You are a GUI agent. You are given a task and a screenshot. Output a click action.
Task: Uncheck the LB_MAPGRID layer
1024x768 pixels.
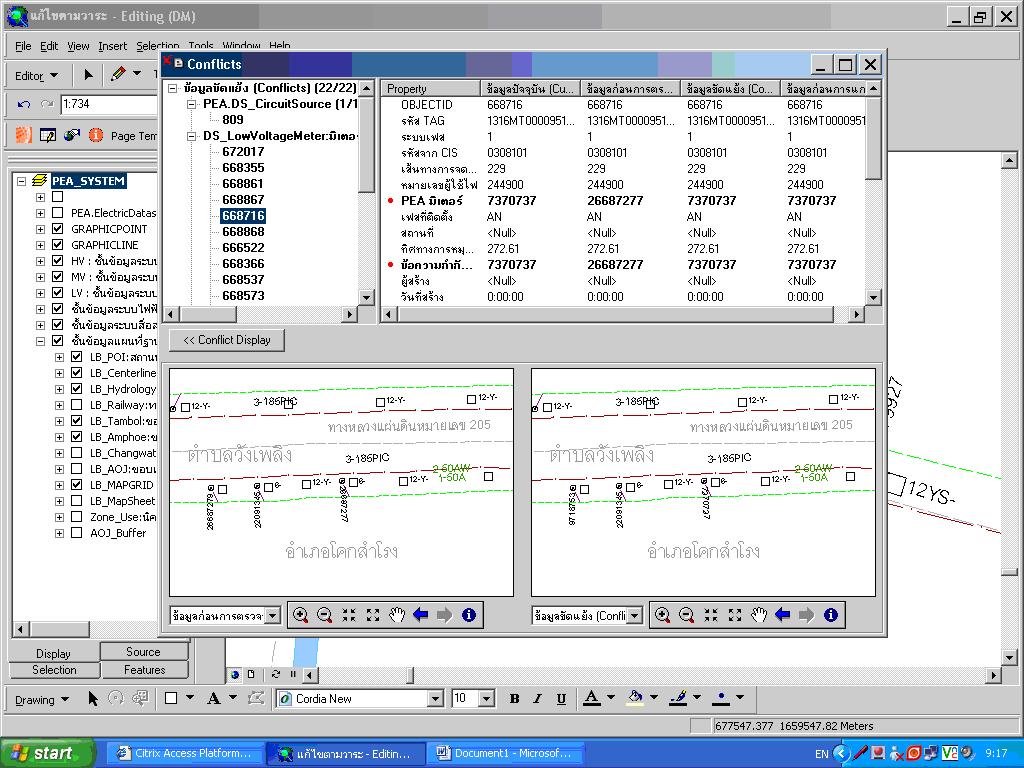tap(76, 484)
